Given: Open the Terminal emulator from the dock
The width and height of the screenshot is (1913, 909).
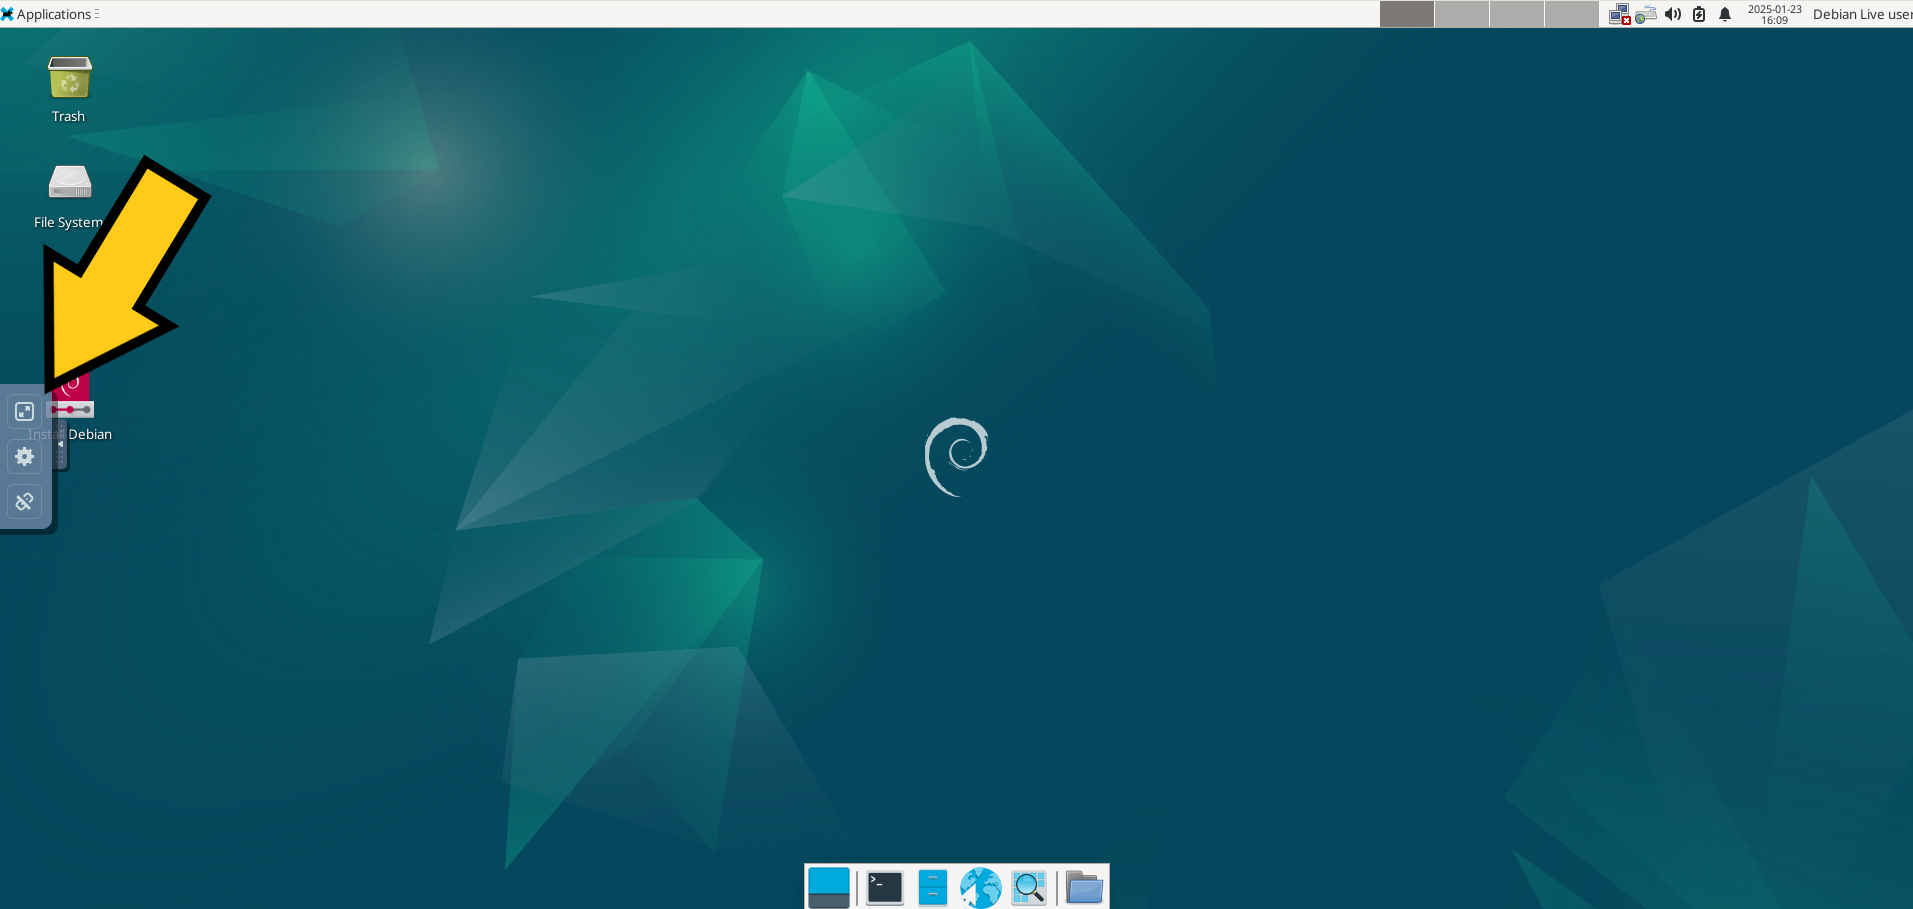Looking at the screenshot, I should coord(884,887).
